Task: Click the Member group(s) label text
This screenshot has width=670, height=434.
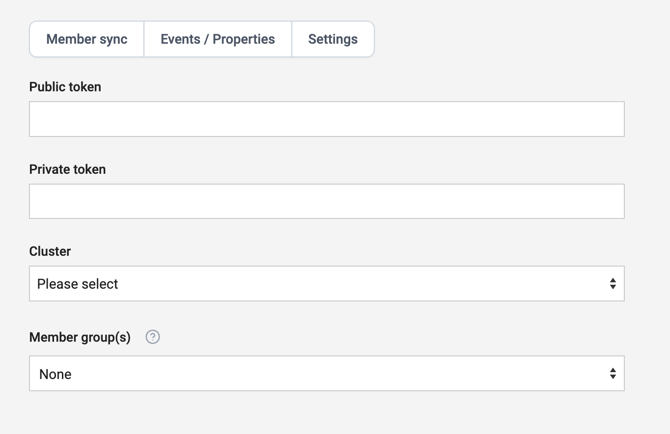Action: pyautogui.click(x=80, y=337)
